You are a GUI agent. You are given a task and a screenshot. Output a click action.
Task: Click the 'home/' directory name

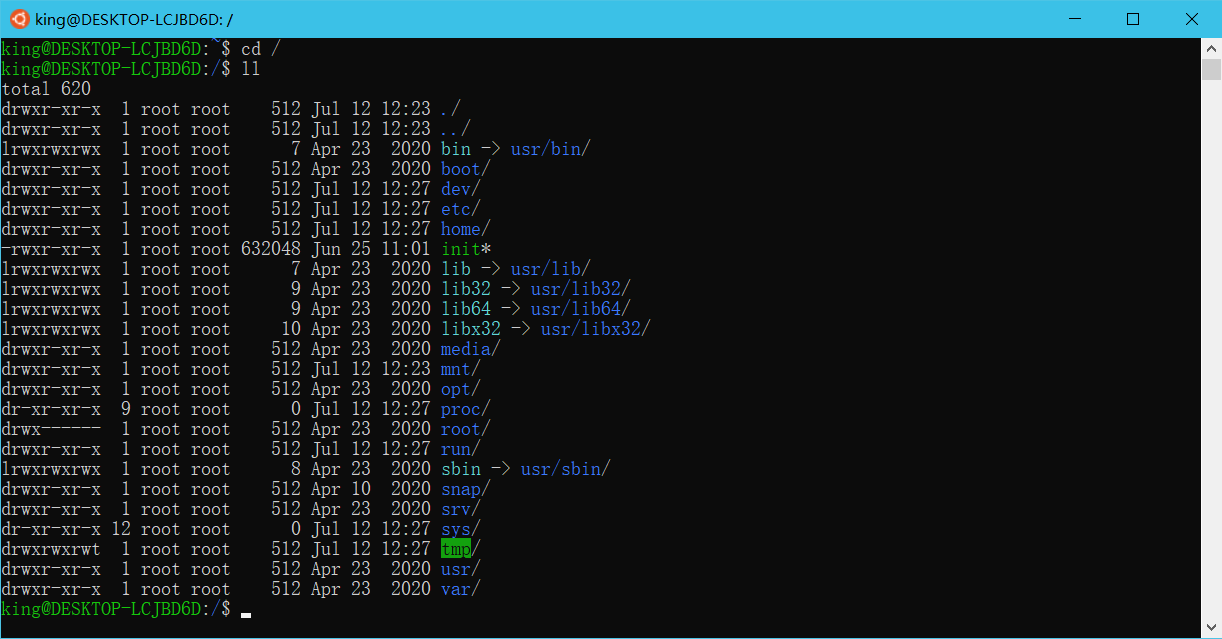[x=466, y=229]
